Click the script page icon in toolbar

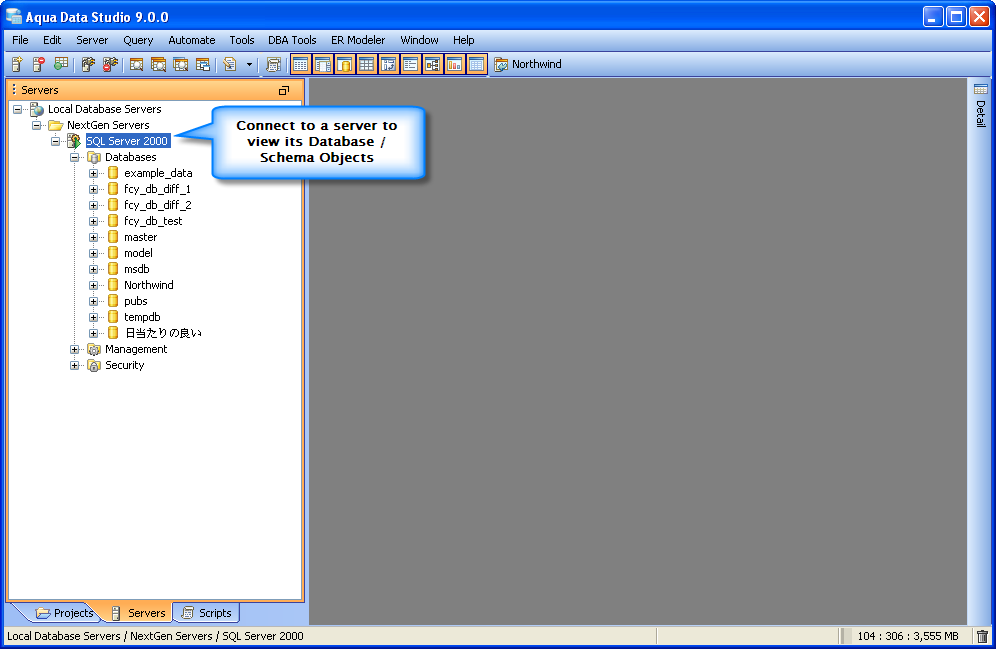tap(230, 64)
